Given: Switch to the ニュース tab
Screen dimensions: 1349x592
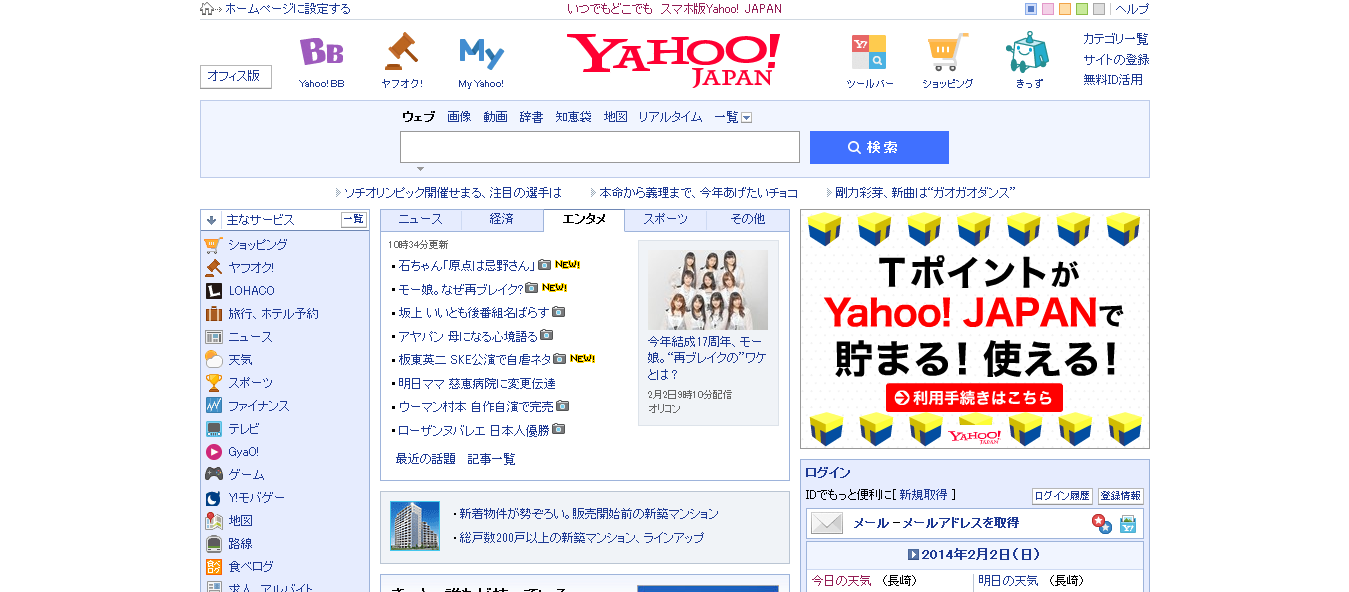Looking at the screenshot, I should point(420,220).
